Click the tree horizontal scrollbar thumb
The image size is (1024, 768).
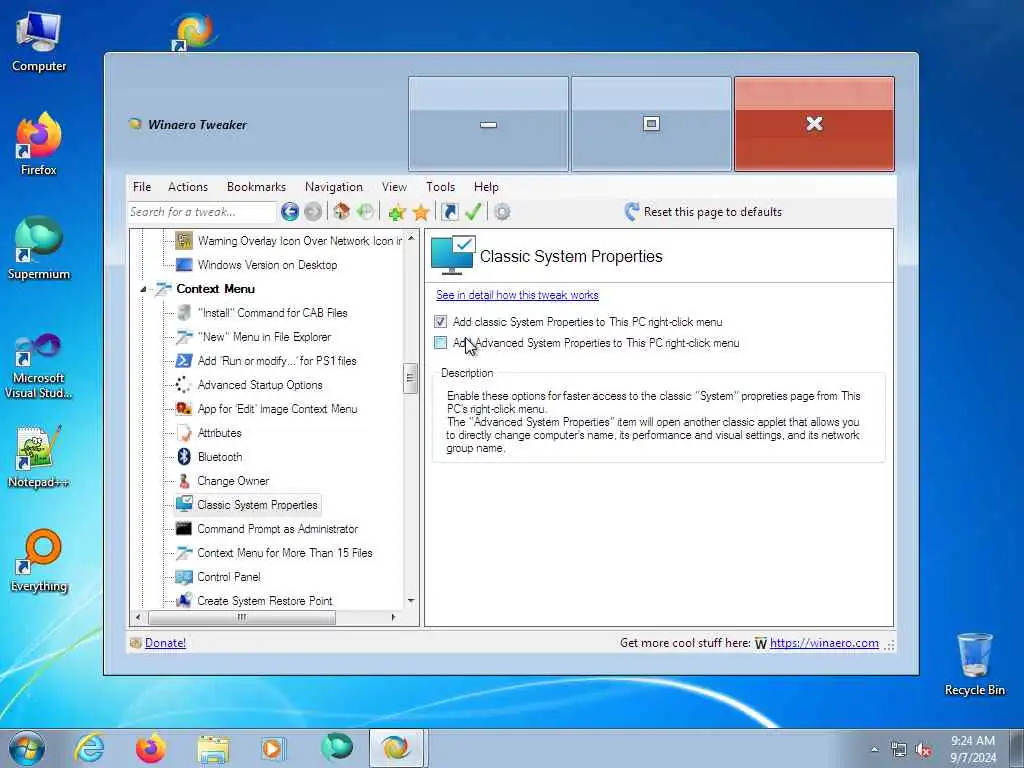pyautogui.click(x=242, y=617)
